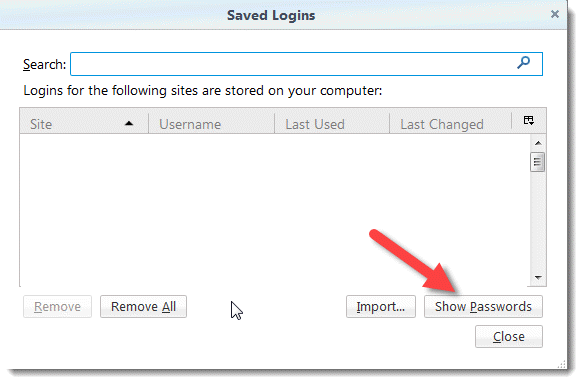583x384 pixels.
Task: Focus the Search input field
Action: [306, 64]
